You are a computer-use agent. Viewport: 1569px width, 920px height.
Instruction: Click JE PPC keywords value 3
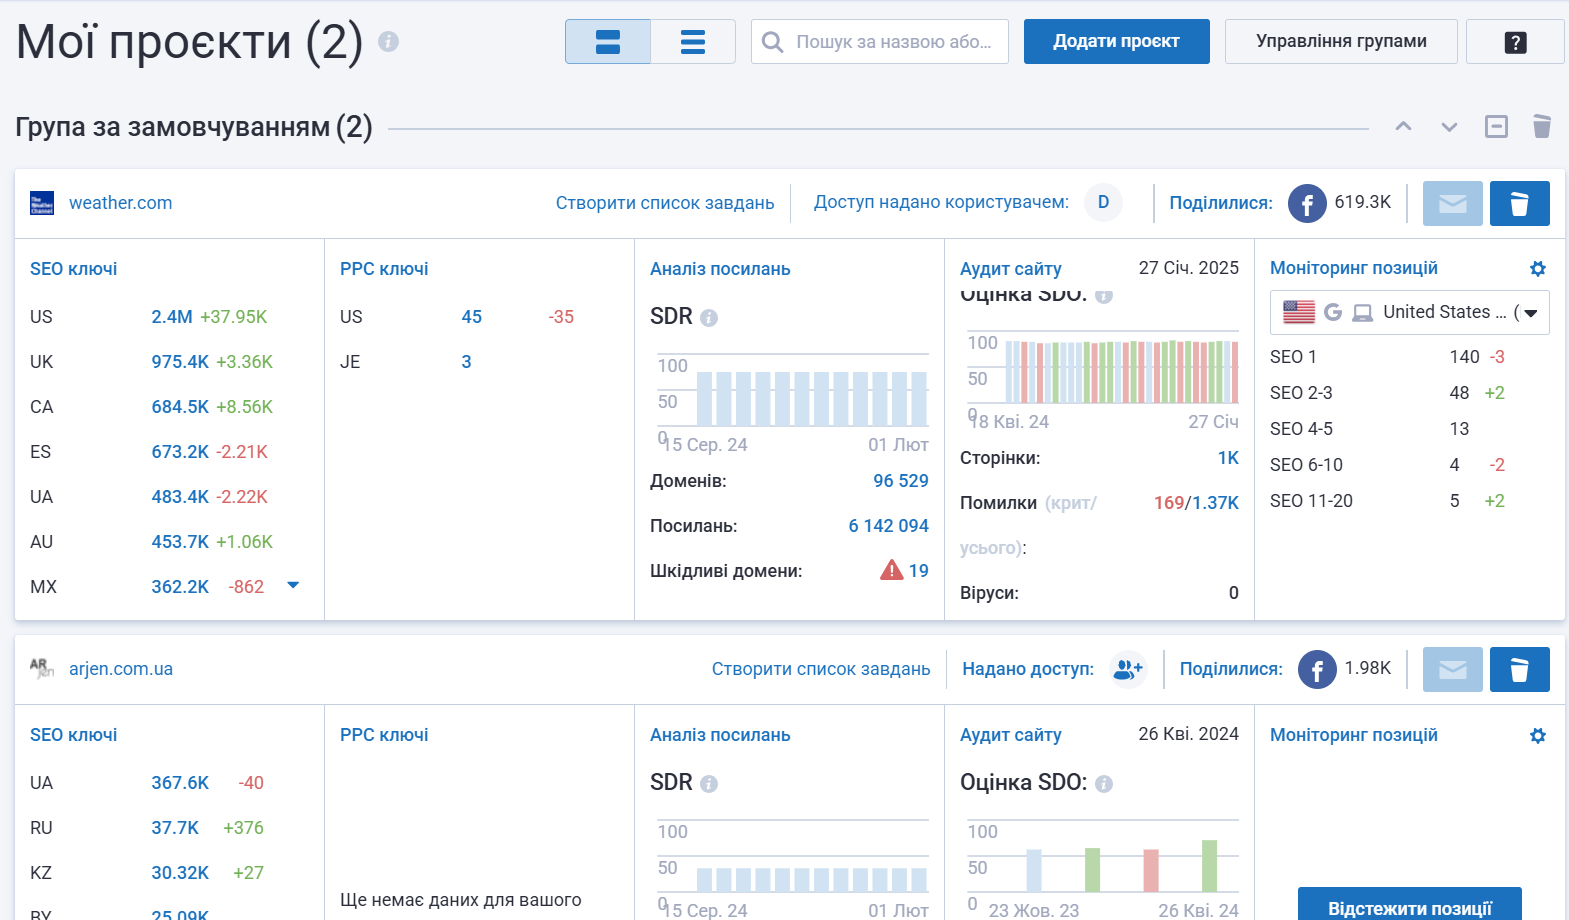pyautogui.click(x=466, y=362)
